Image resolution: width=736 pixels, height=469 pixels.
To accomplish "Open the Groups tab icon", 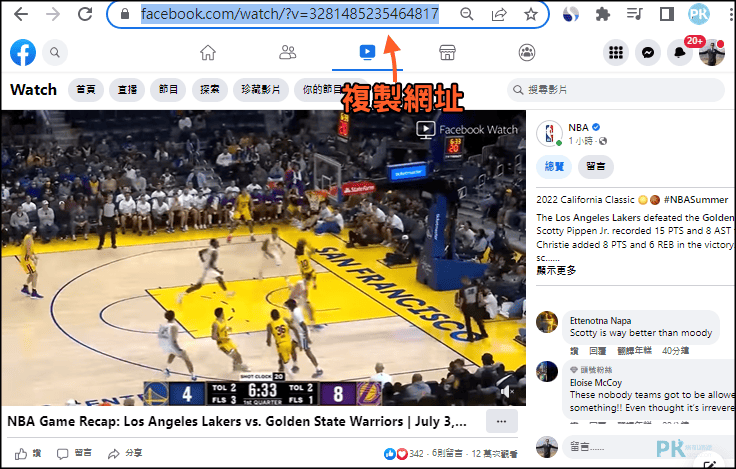I will point(527,52).
